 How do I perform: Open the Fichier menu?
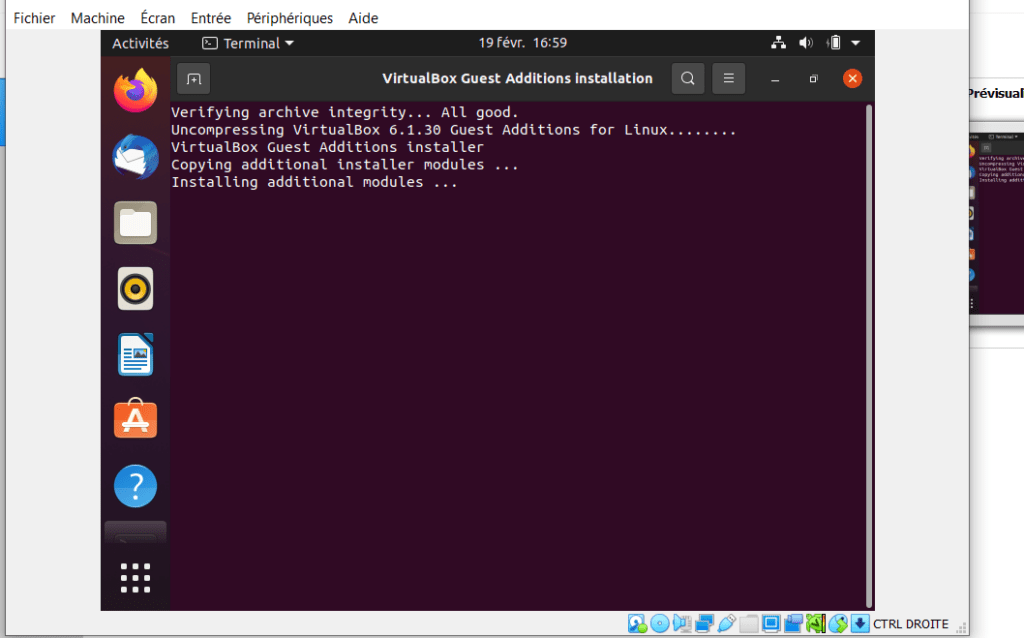click(34, 18)
